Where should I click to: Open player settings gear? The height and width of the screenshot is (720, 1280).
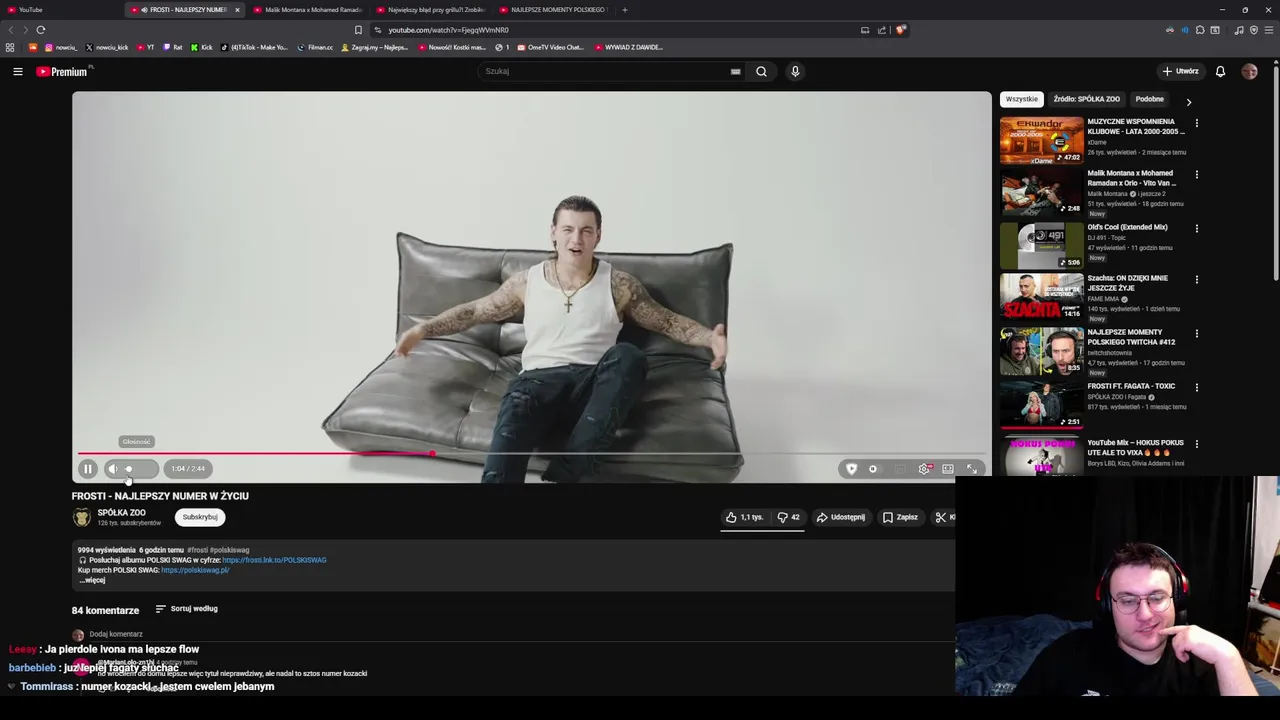click(x=924, y=468)
